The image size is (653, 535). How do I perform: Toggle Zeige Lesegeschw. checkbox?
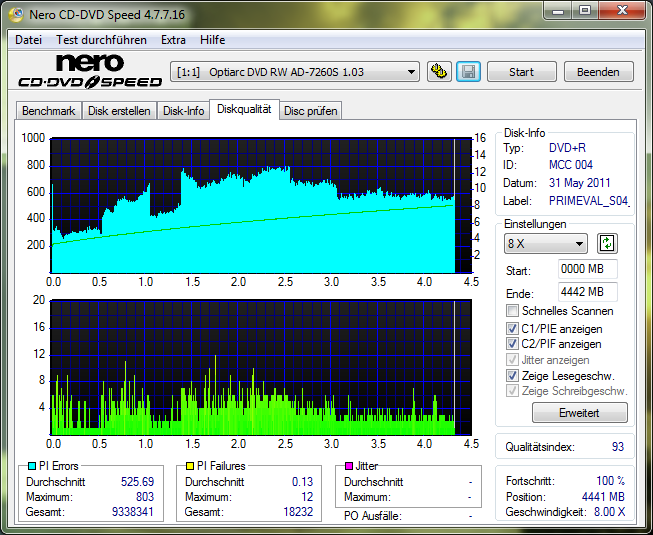pyautogui.click(x=512, y=376)
